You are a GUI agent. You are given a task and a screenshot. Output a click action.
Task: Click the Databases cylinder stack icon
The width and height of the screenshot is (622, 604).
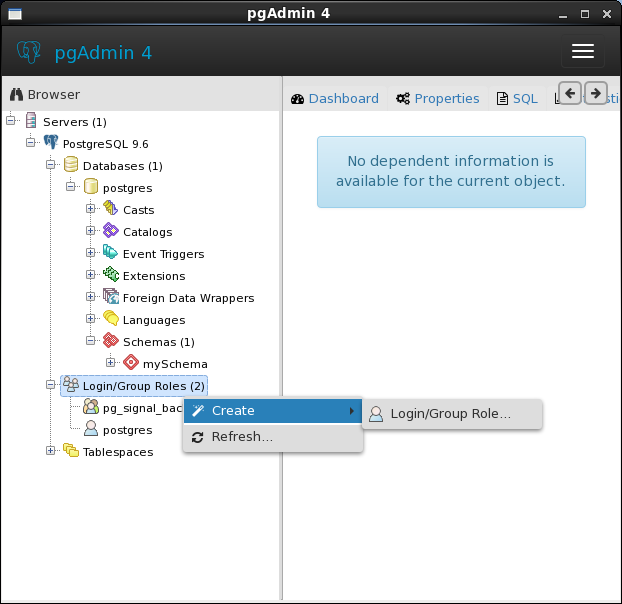coord(71,164)
